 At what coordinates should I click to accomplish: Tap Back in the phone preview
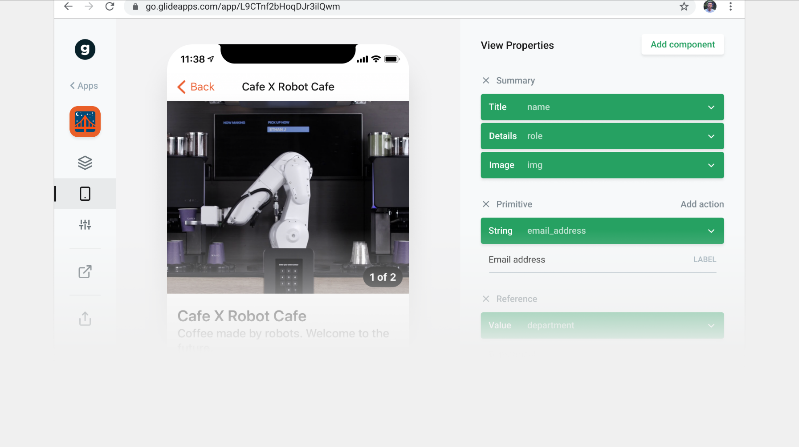click(196, 87)
